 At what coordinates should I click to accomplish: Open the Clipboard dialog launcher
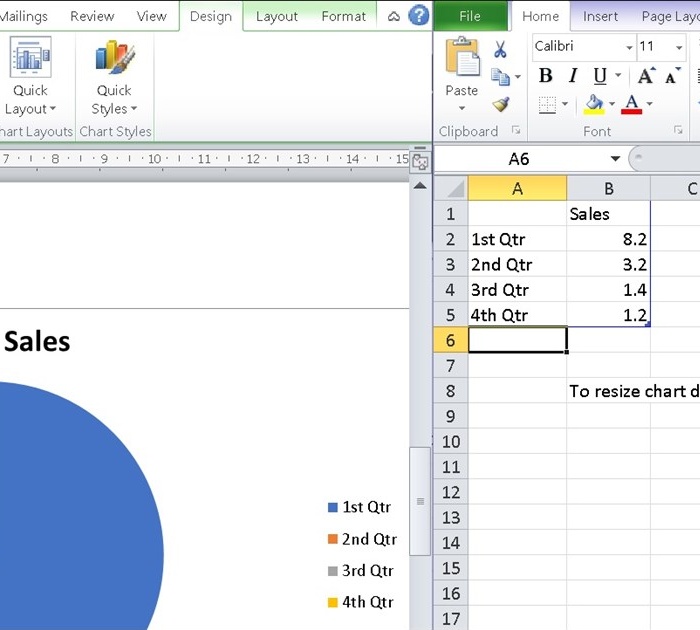516,130
